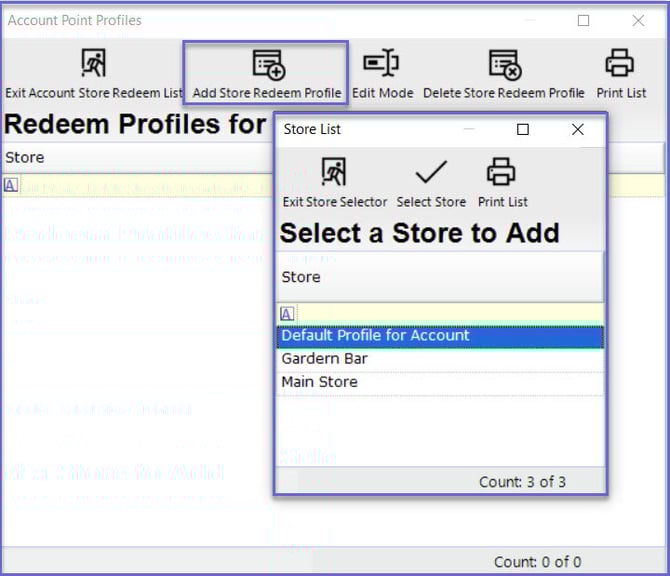Click Print List in Store List dialog

[x=502, y=173]
